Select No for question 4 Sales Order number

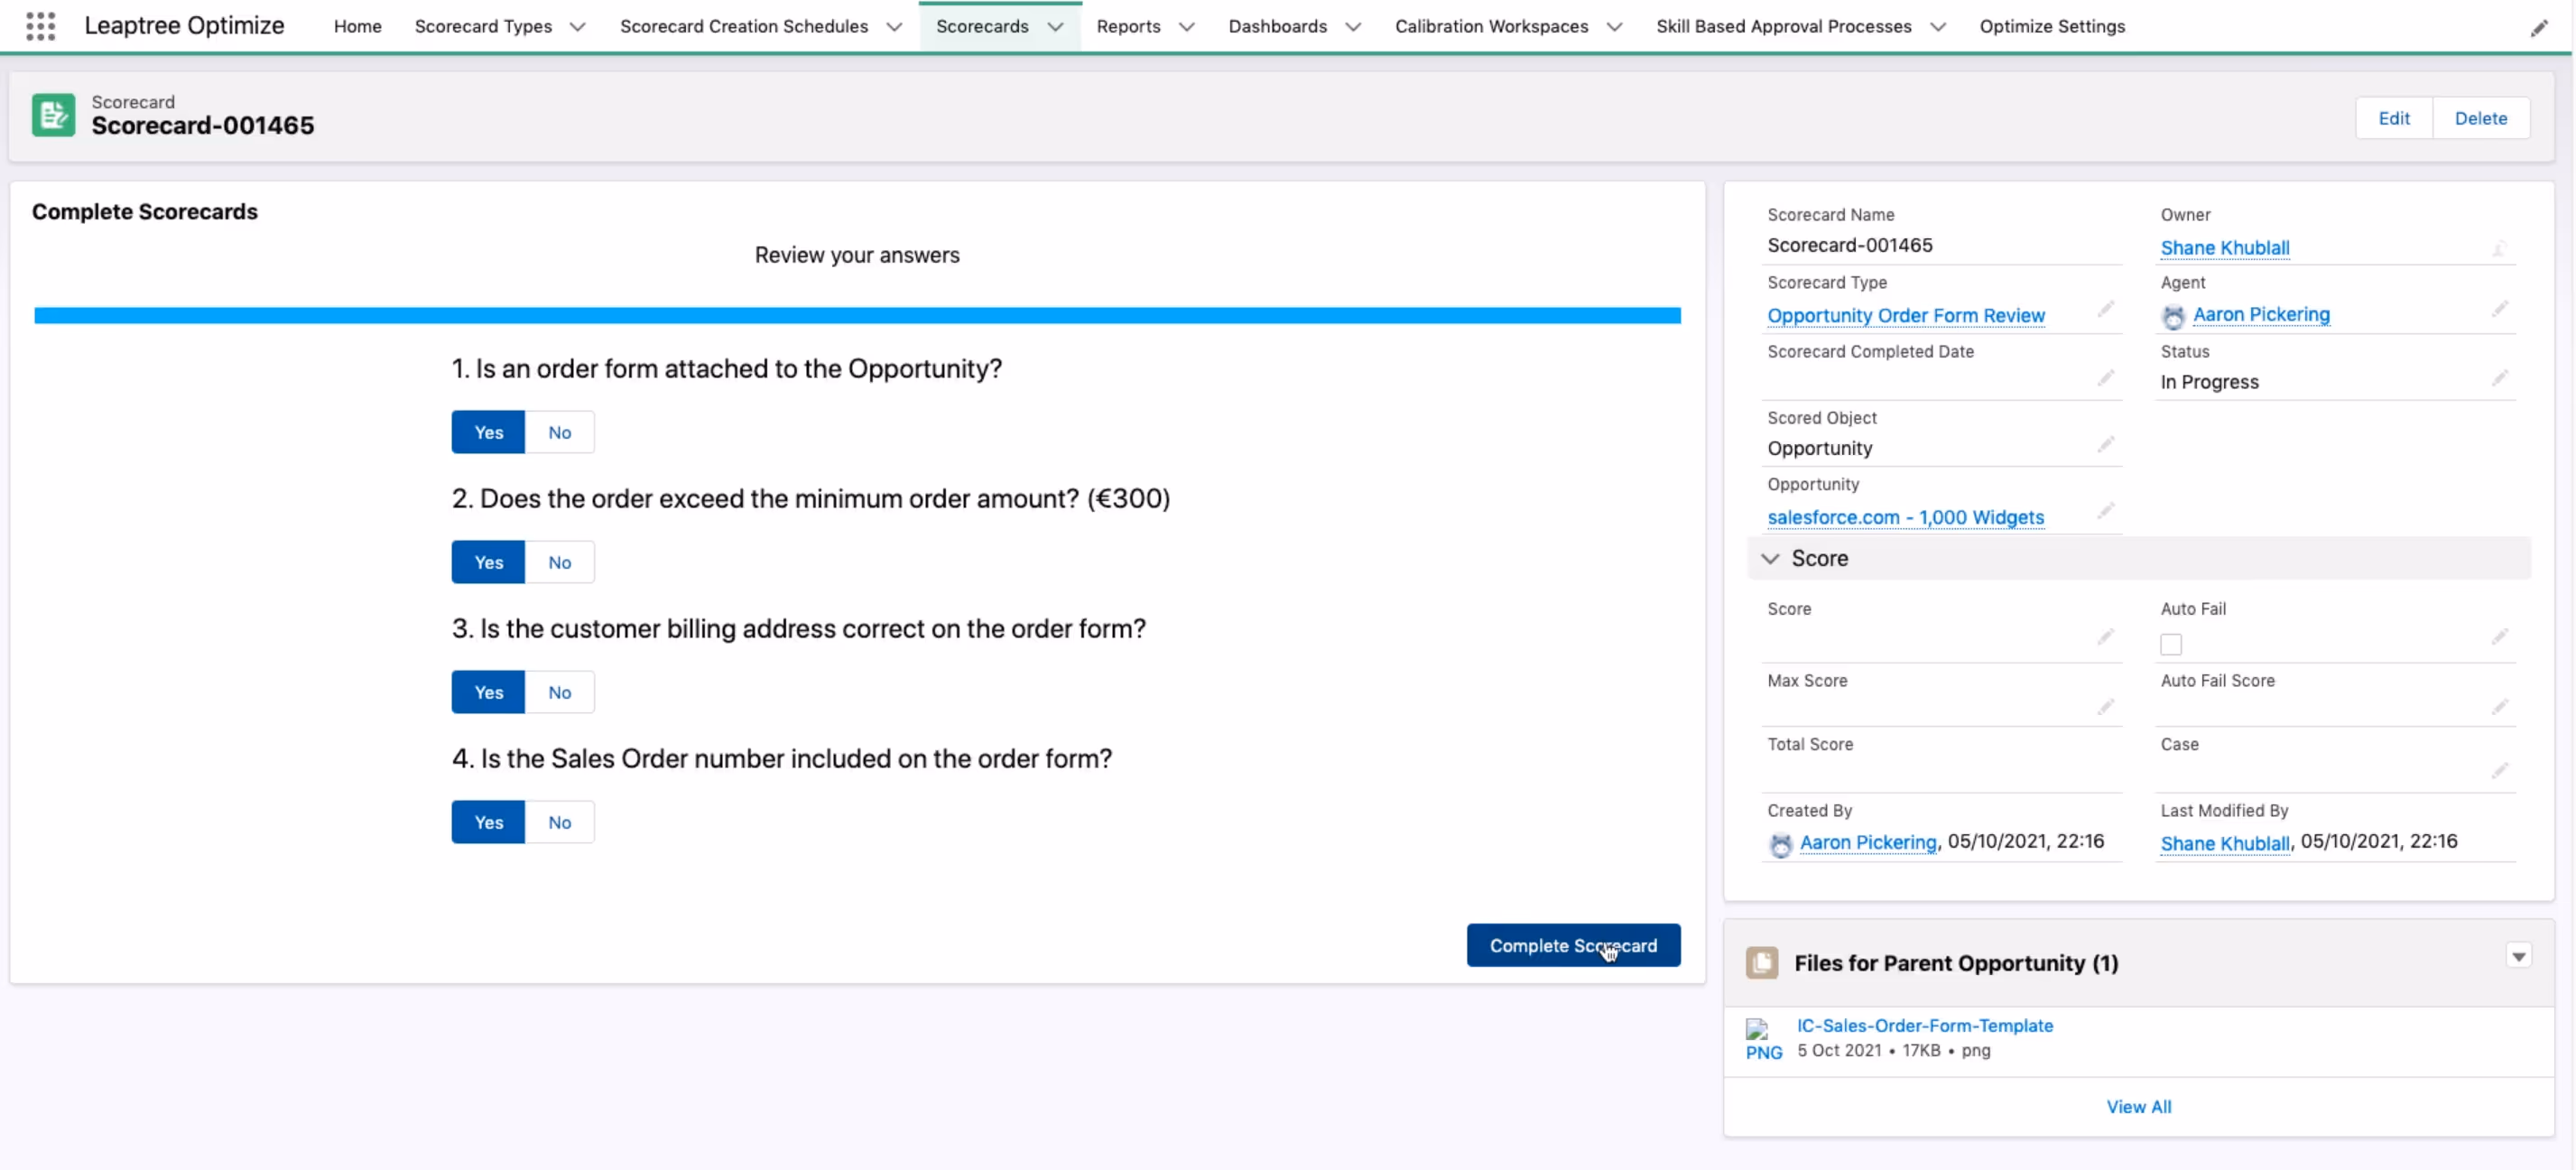pyautogui.click(x=559, y=822)
